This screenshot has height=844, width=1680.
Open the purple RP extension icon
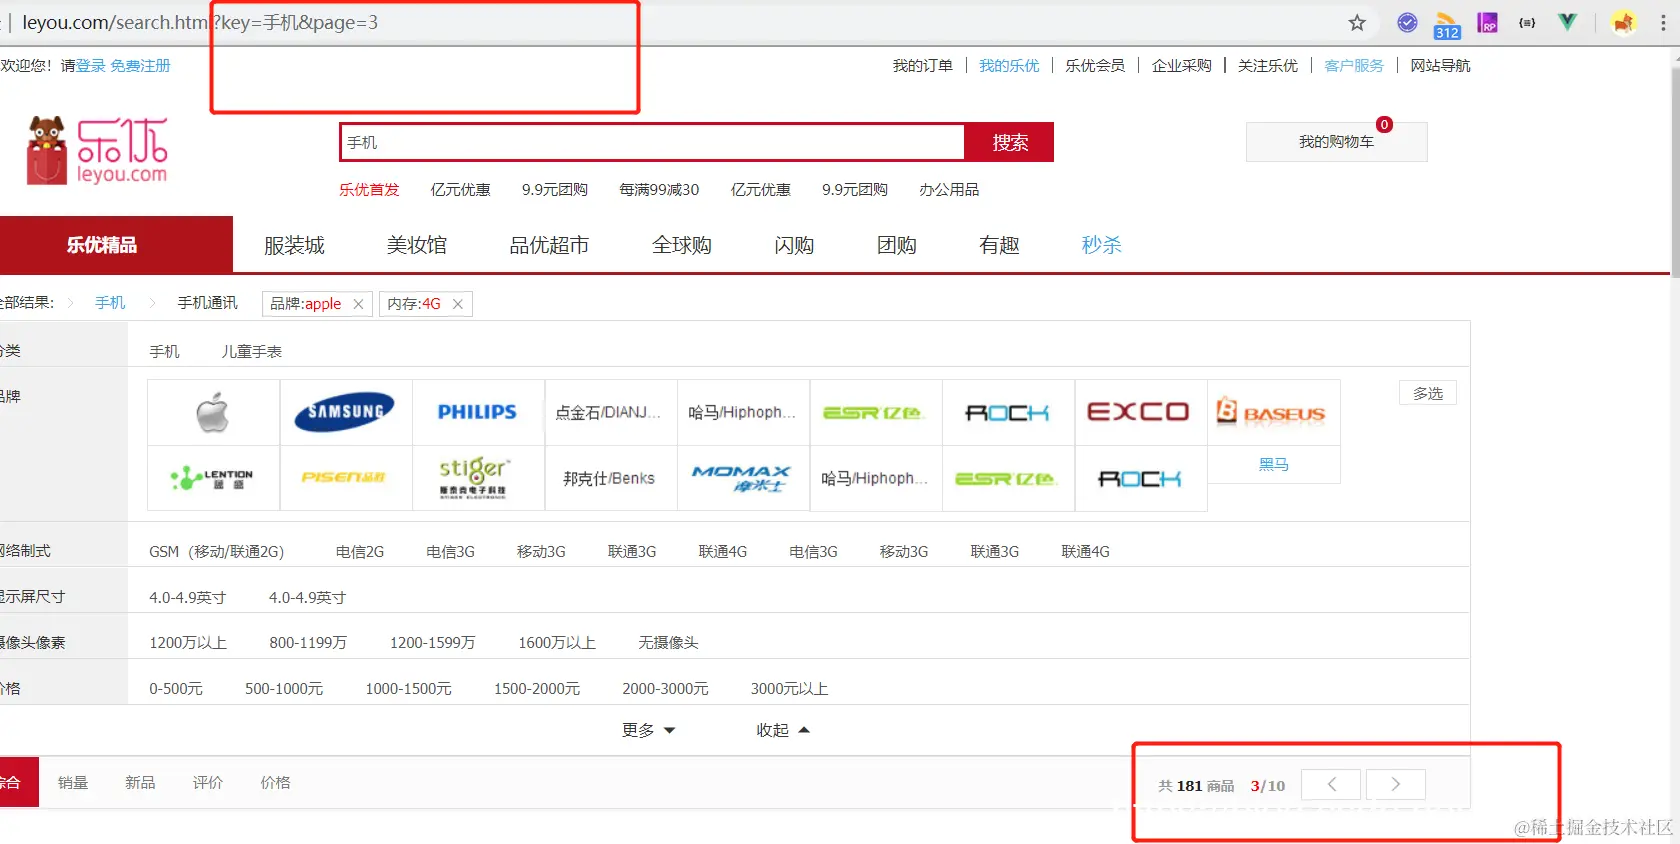(1487, 22)
